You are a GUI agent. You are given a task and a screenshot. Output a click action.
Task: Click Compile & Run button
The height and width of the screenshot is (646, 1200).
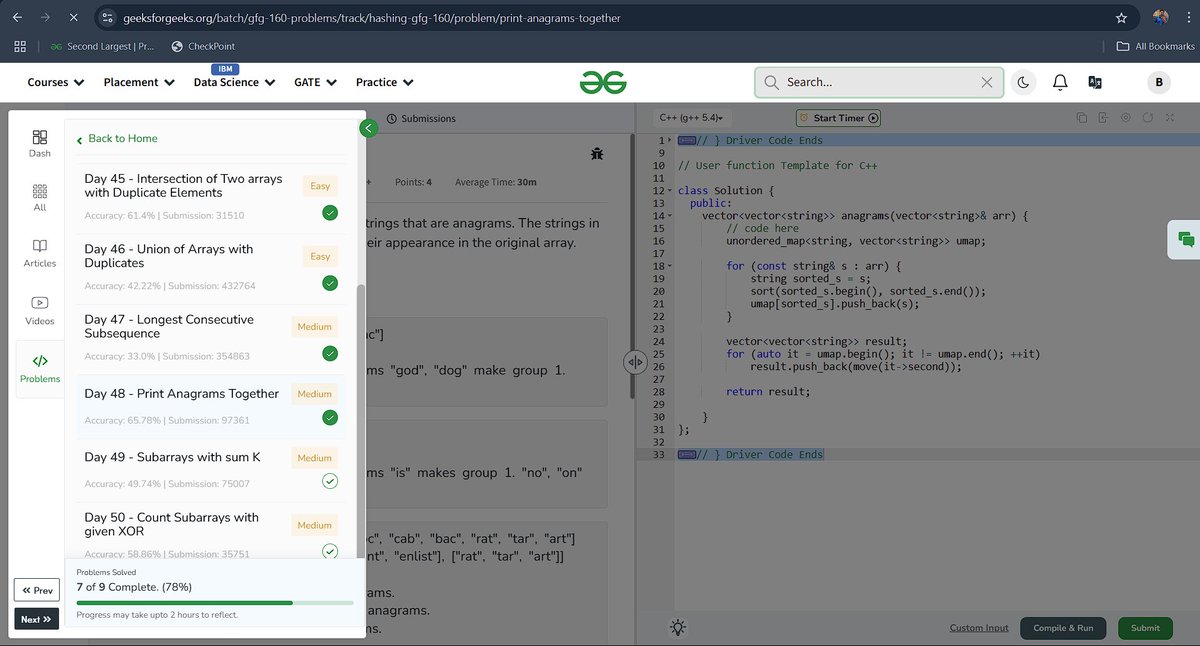coord(1063,628)
